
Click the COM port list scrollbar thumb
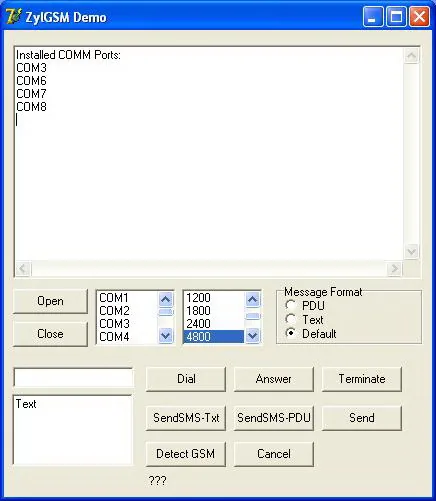click(166, 312)
